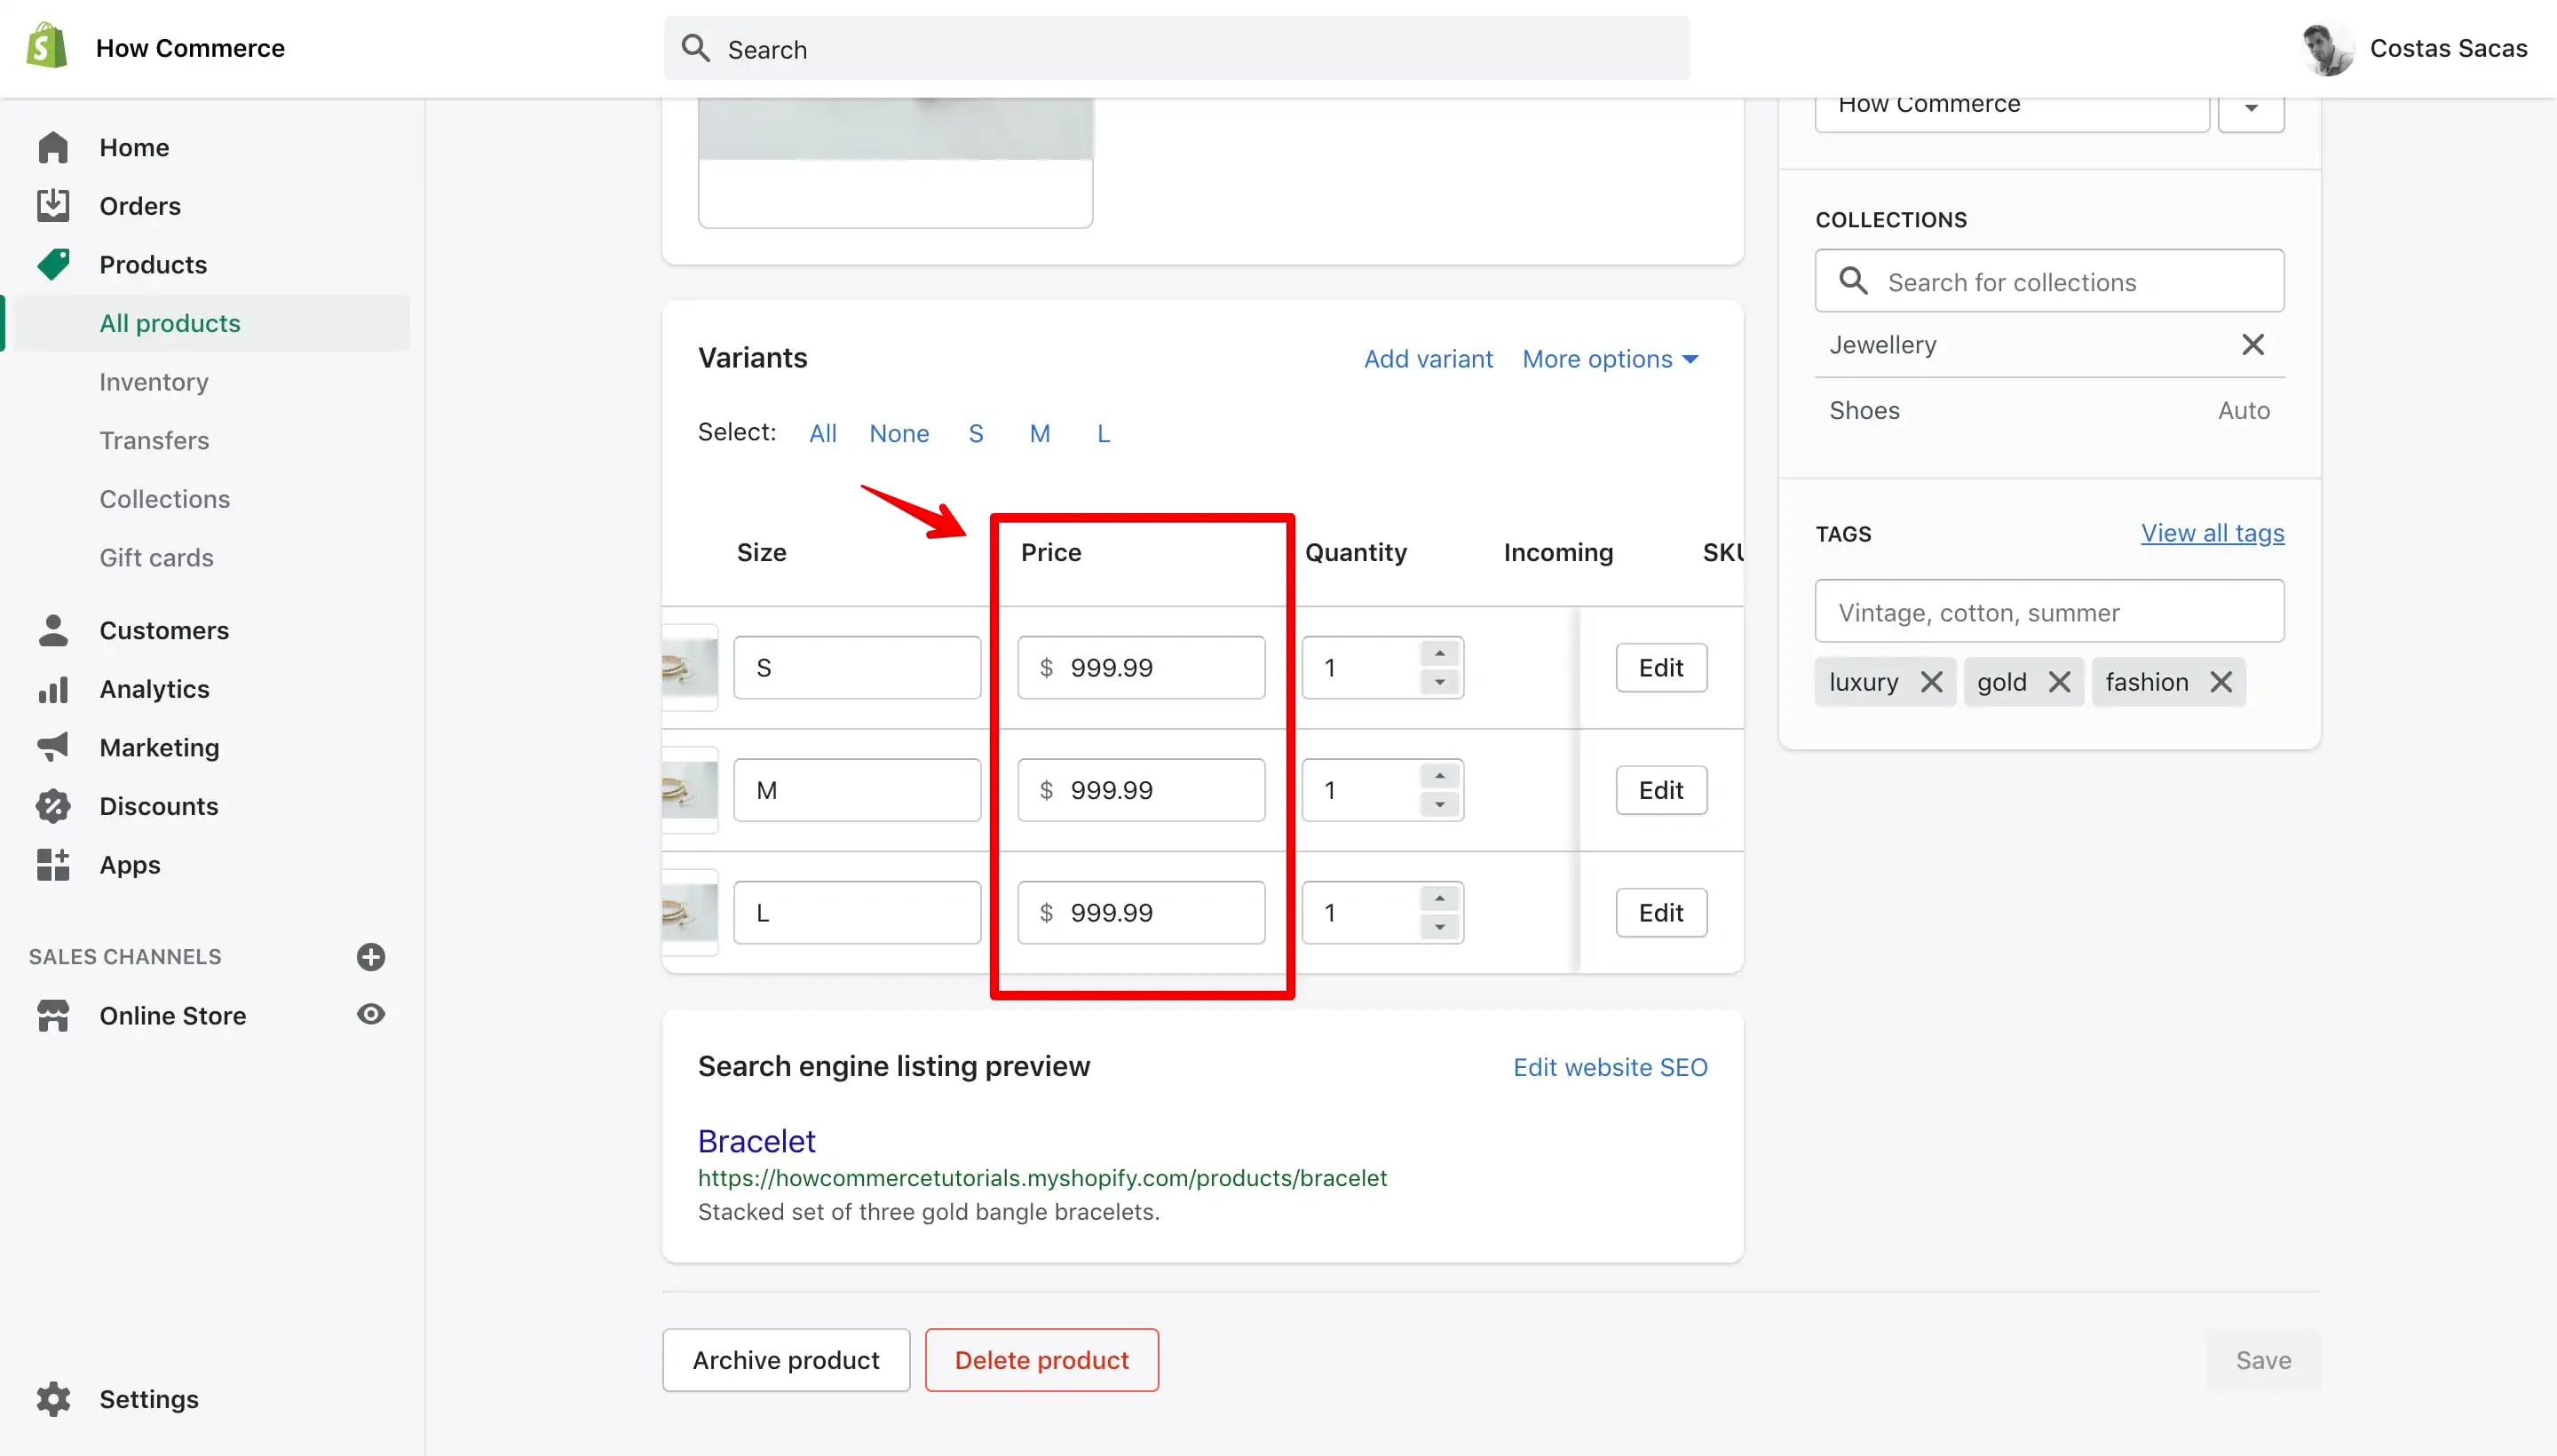
Task: Remove the fashion tag
Action: click(x=2220, y=682)
